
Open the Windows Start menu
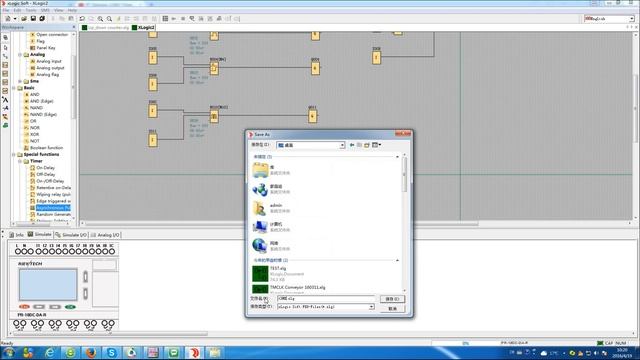tap(9, 353)
